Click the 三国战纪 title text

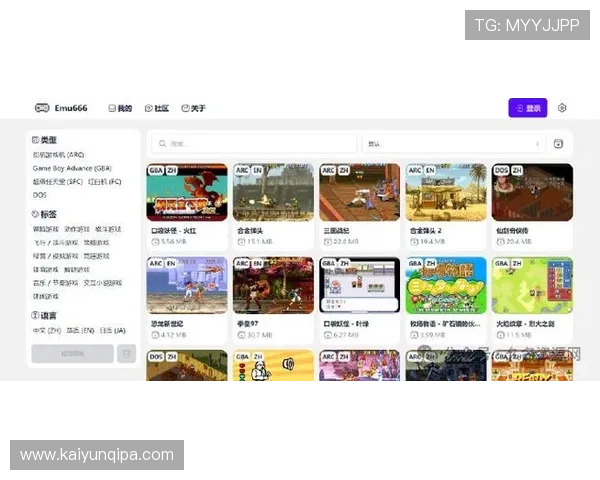(x=336, y=231)
